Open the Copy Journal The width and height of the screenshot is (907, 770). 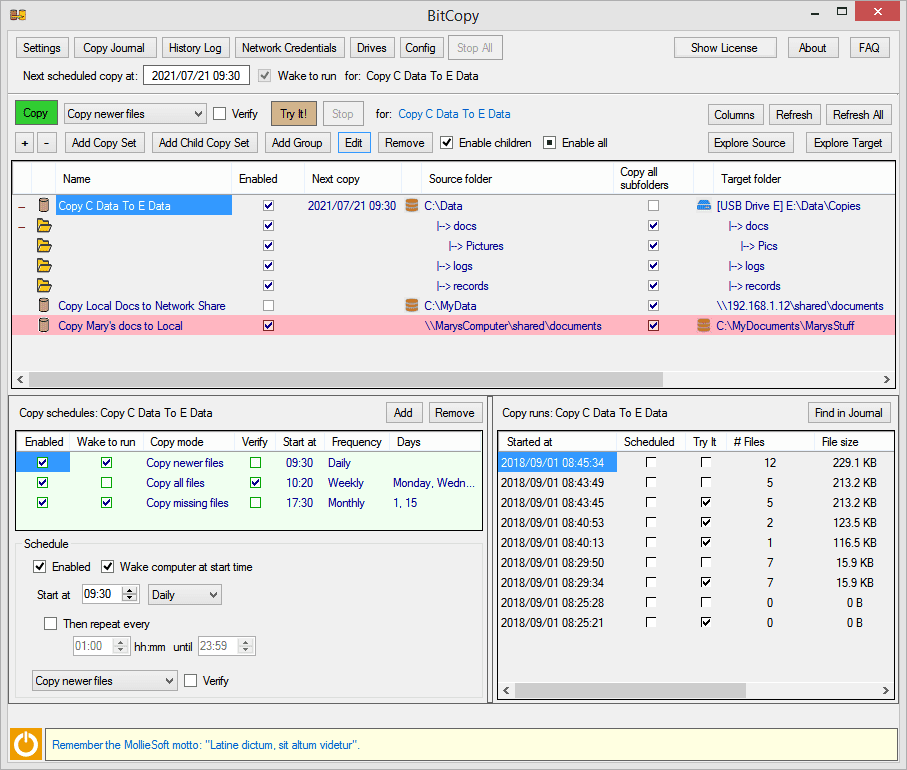tap(114, 48)
